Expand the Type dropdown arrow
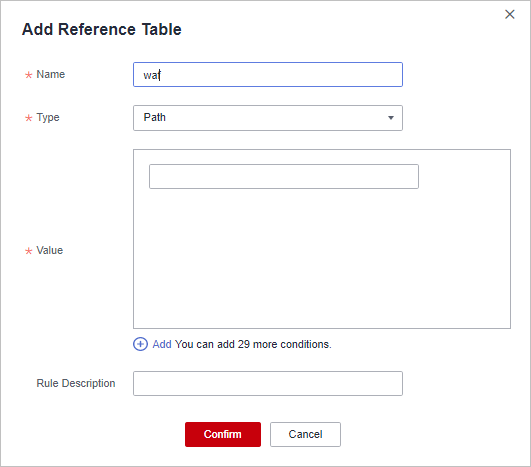Screen dimensions: 531x467 click(x=391, y=118)
